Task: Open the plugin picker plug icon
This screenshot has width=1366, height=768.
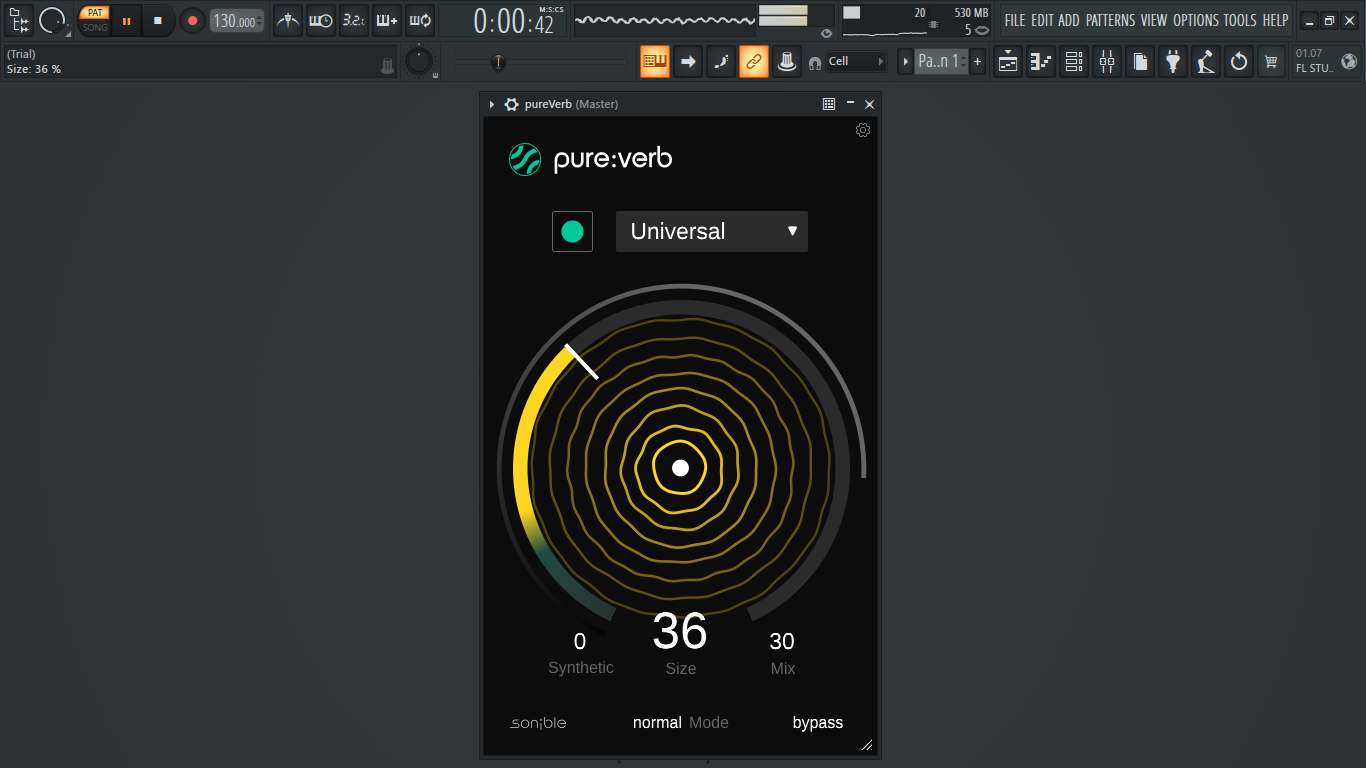Action: (x=1173, y=61)
